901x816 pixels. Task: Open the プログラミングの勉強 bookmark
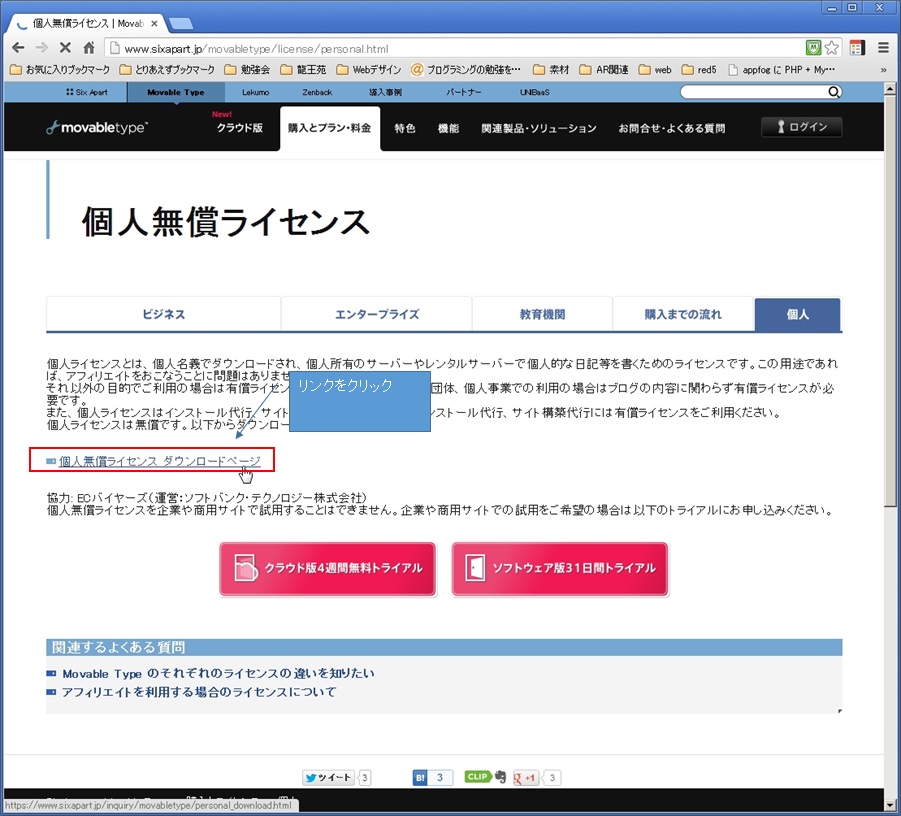(466, 70)
